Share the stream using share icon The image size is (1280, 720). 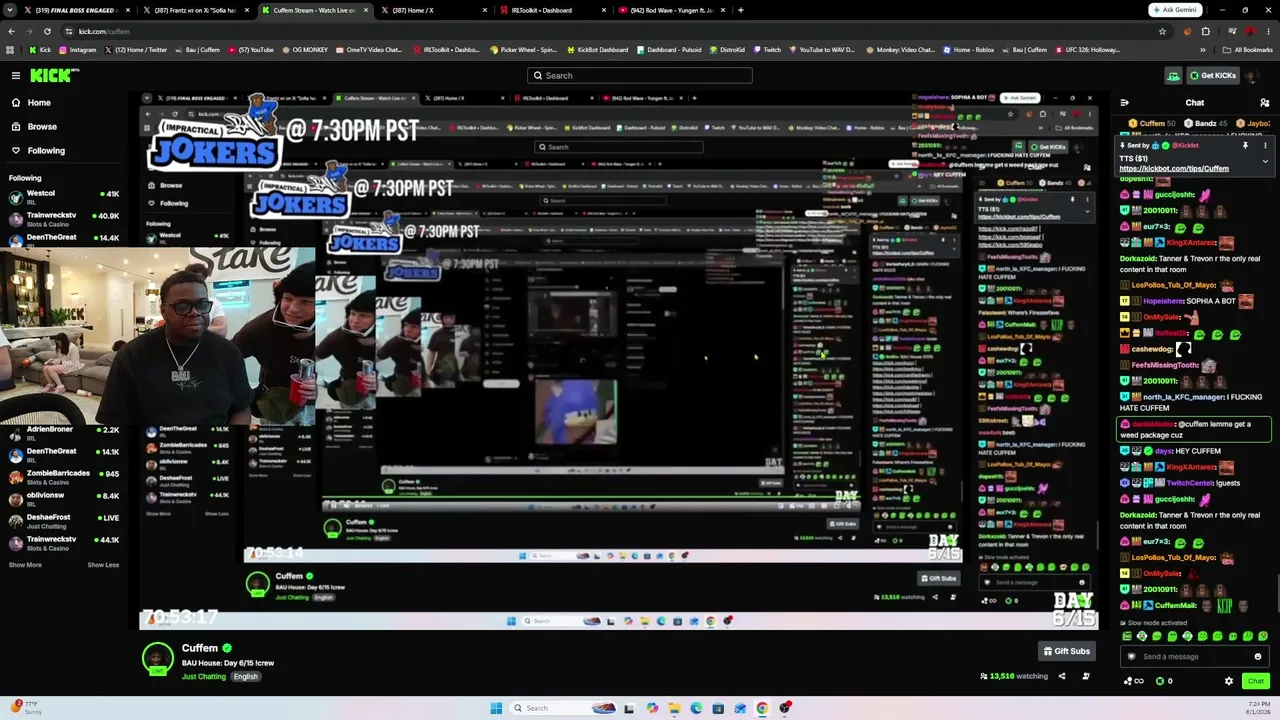point(1062,676)
